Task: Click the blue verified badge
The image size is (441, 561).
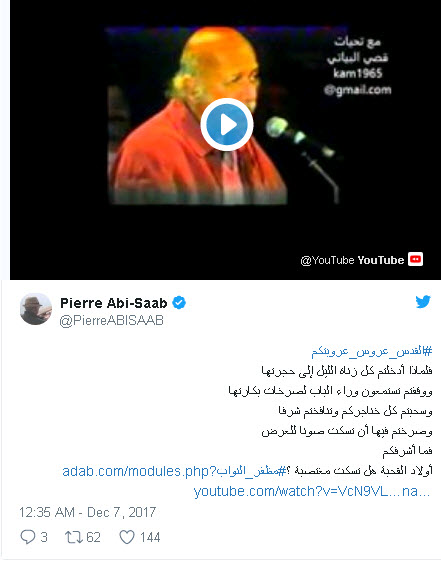Action: coord(179,303)
